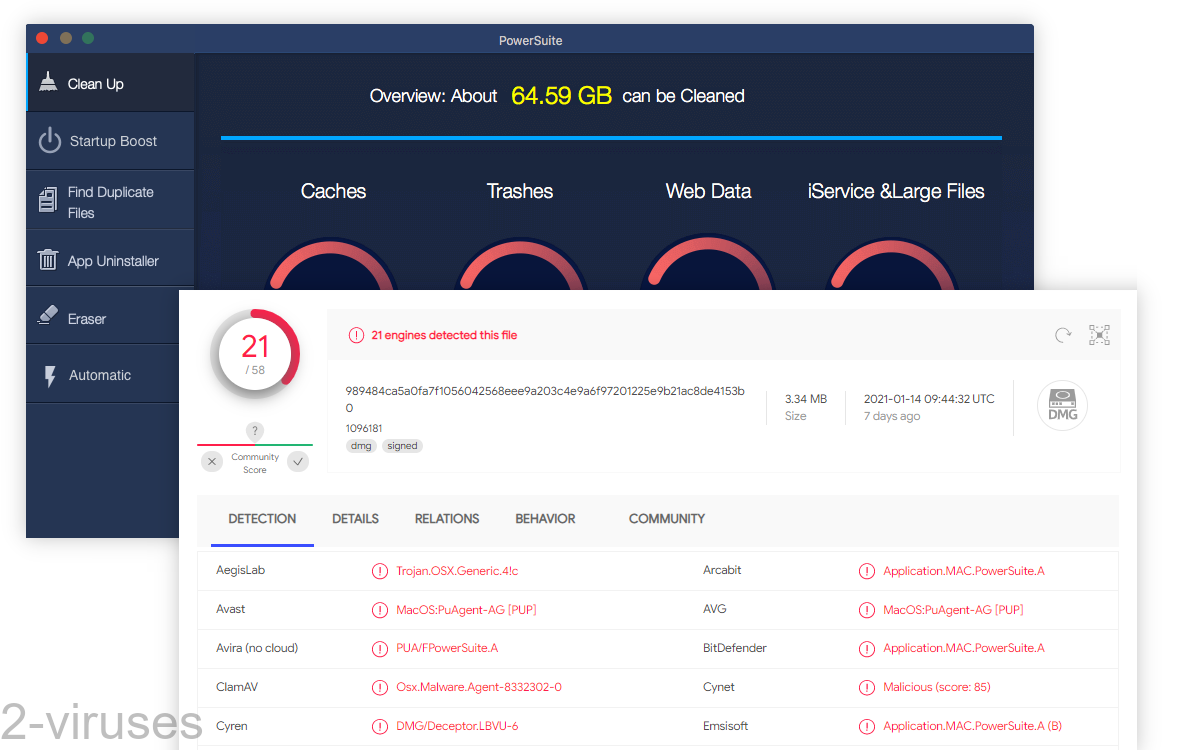View the BEHAVIOR tab
1200x750 pixels.
click(x=545, y=519)
